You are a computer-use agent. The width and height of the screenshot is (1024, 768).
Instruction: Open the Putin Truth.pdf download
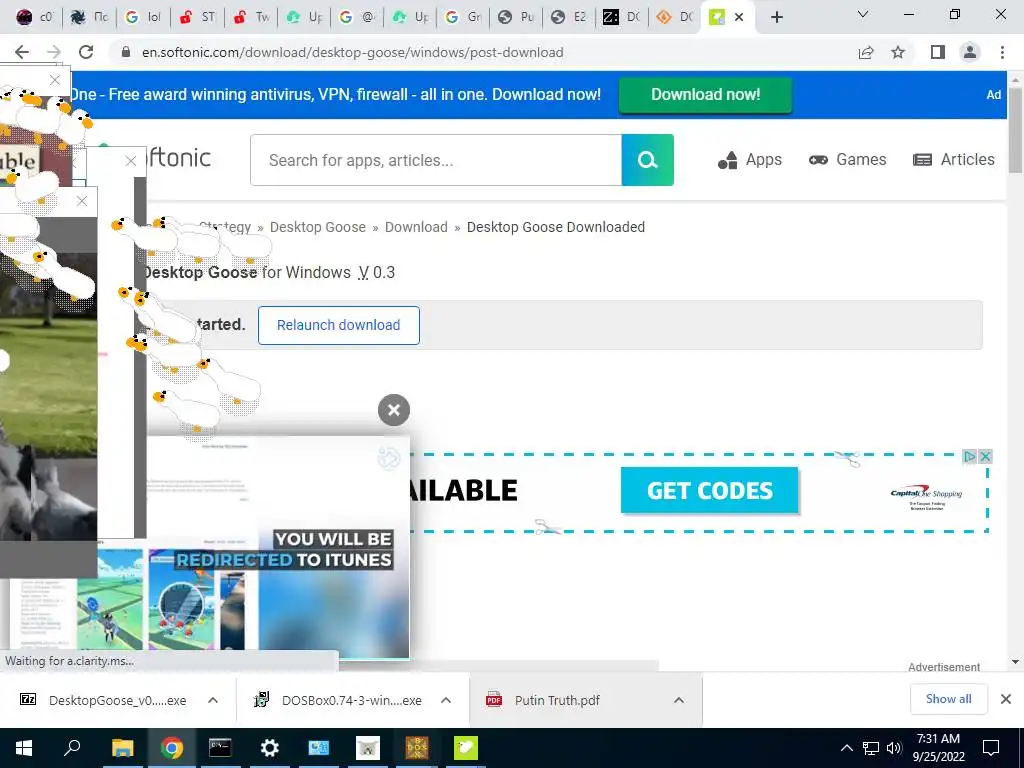coord(543,700)
